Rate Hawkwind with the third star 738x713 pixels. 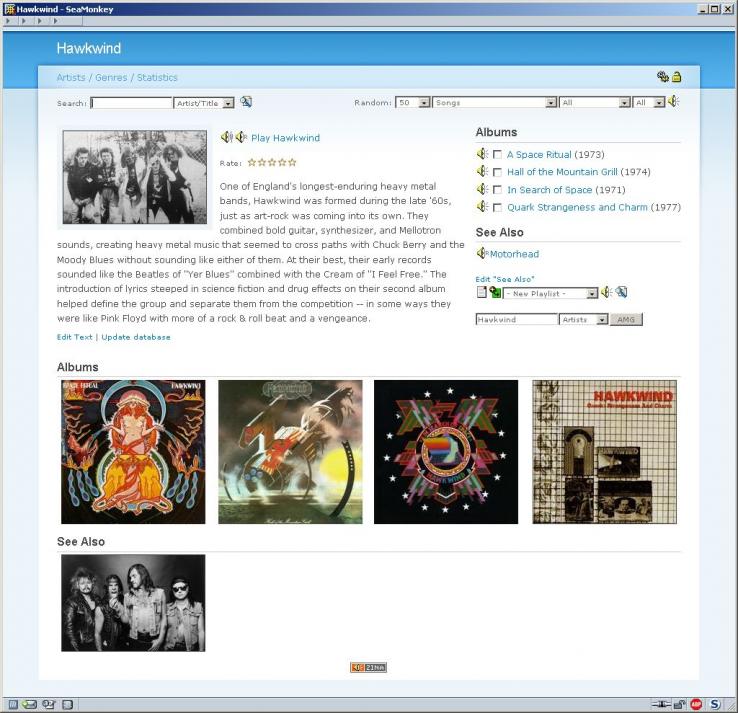click(x=272, y=162)
